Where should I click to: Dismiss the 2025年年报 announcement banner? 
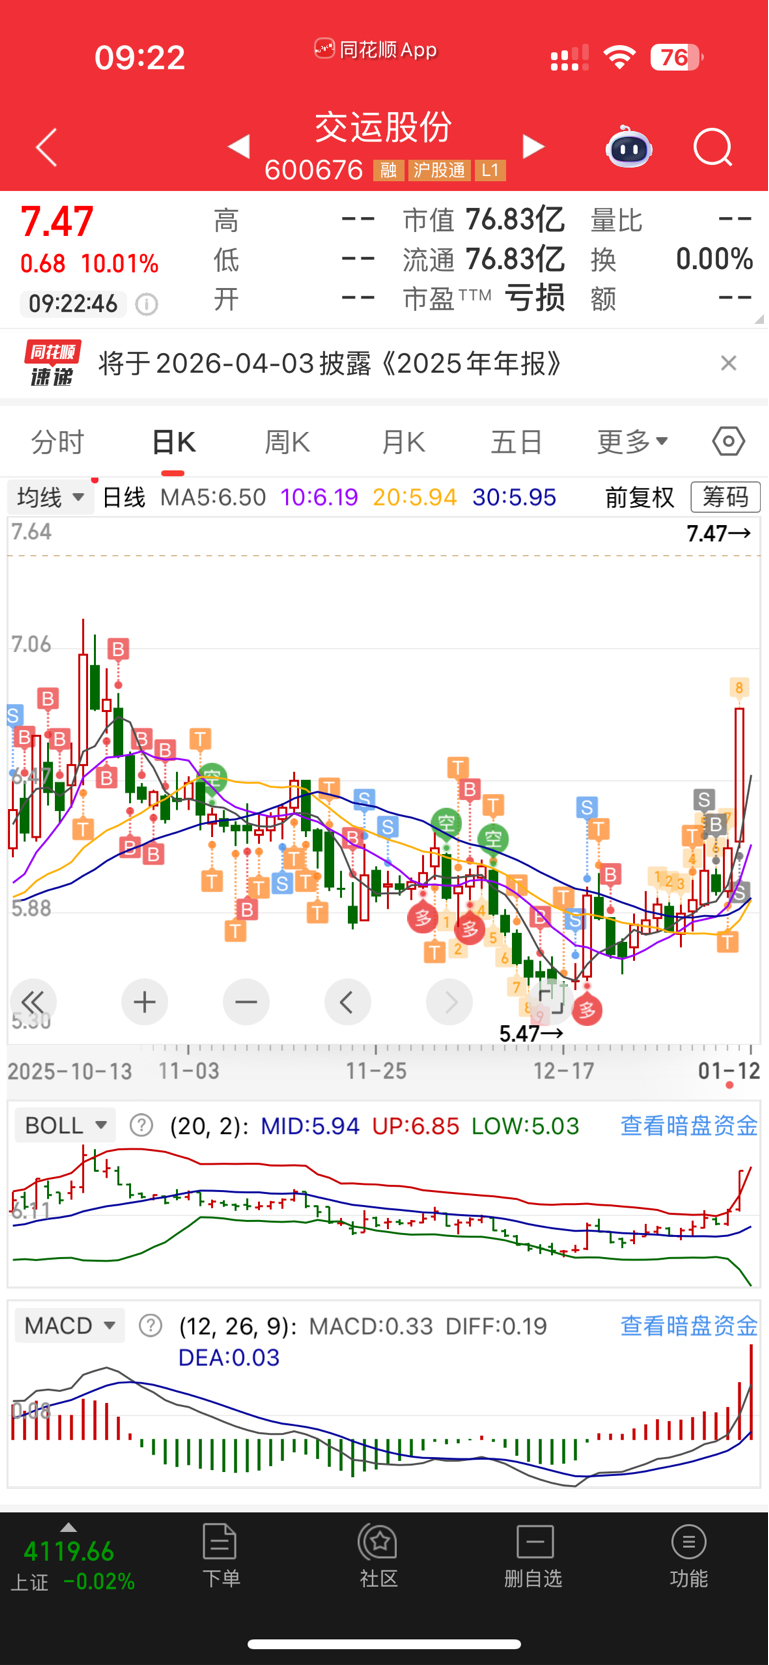tap(729, 363)
